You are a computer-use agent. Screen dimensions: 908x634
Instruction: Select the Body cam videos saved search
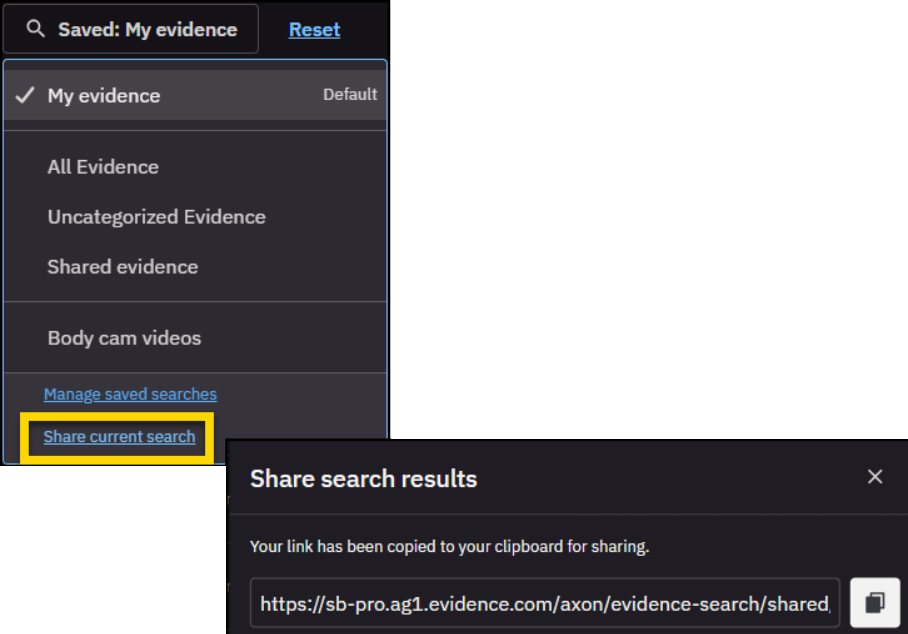122,339
